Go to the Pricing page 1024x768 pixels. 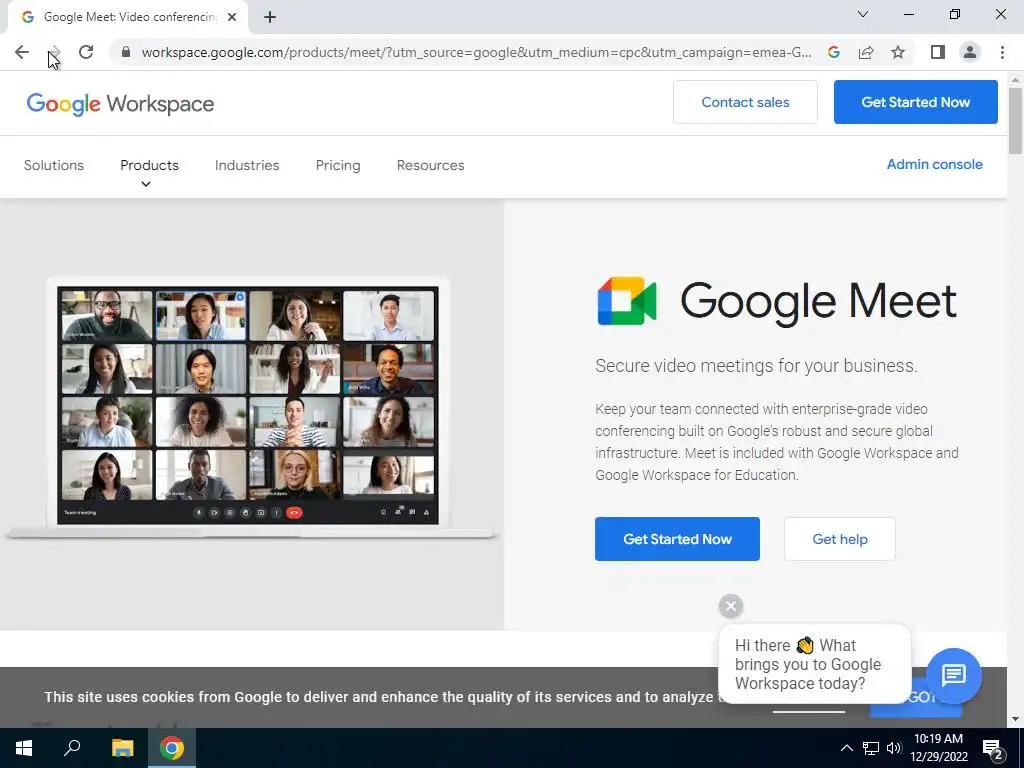click(x=338, y=165)
